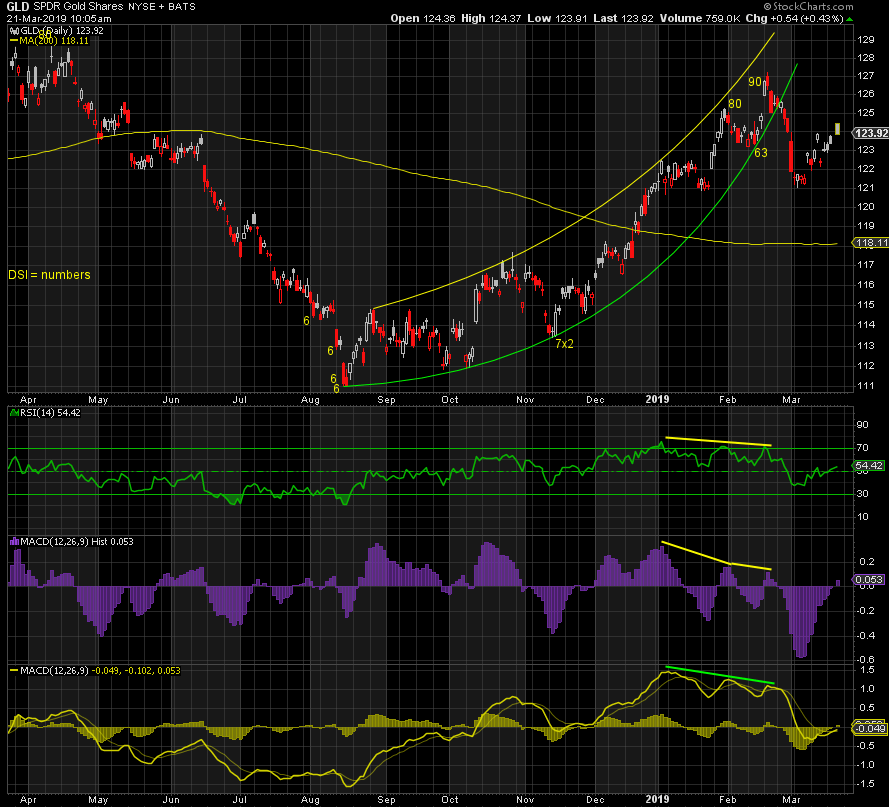Click the 118.11 moving average price tag
The width and height of the screenshot is (889, 807).
coord(871,243)
